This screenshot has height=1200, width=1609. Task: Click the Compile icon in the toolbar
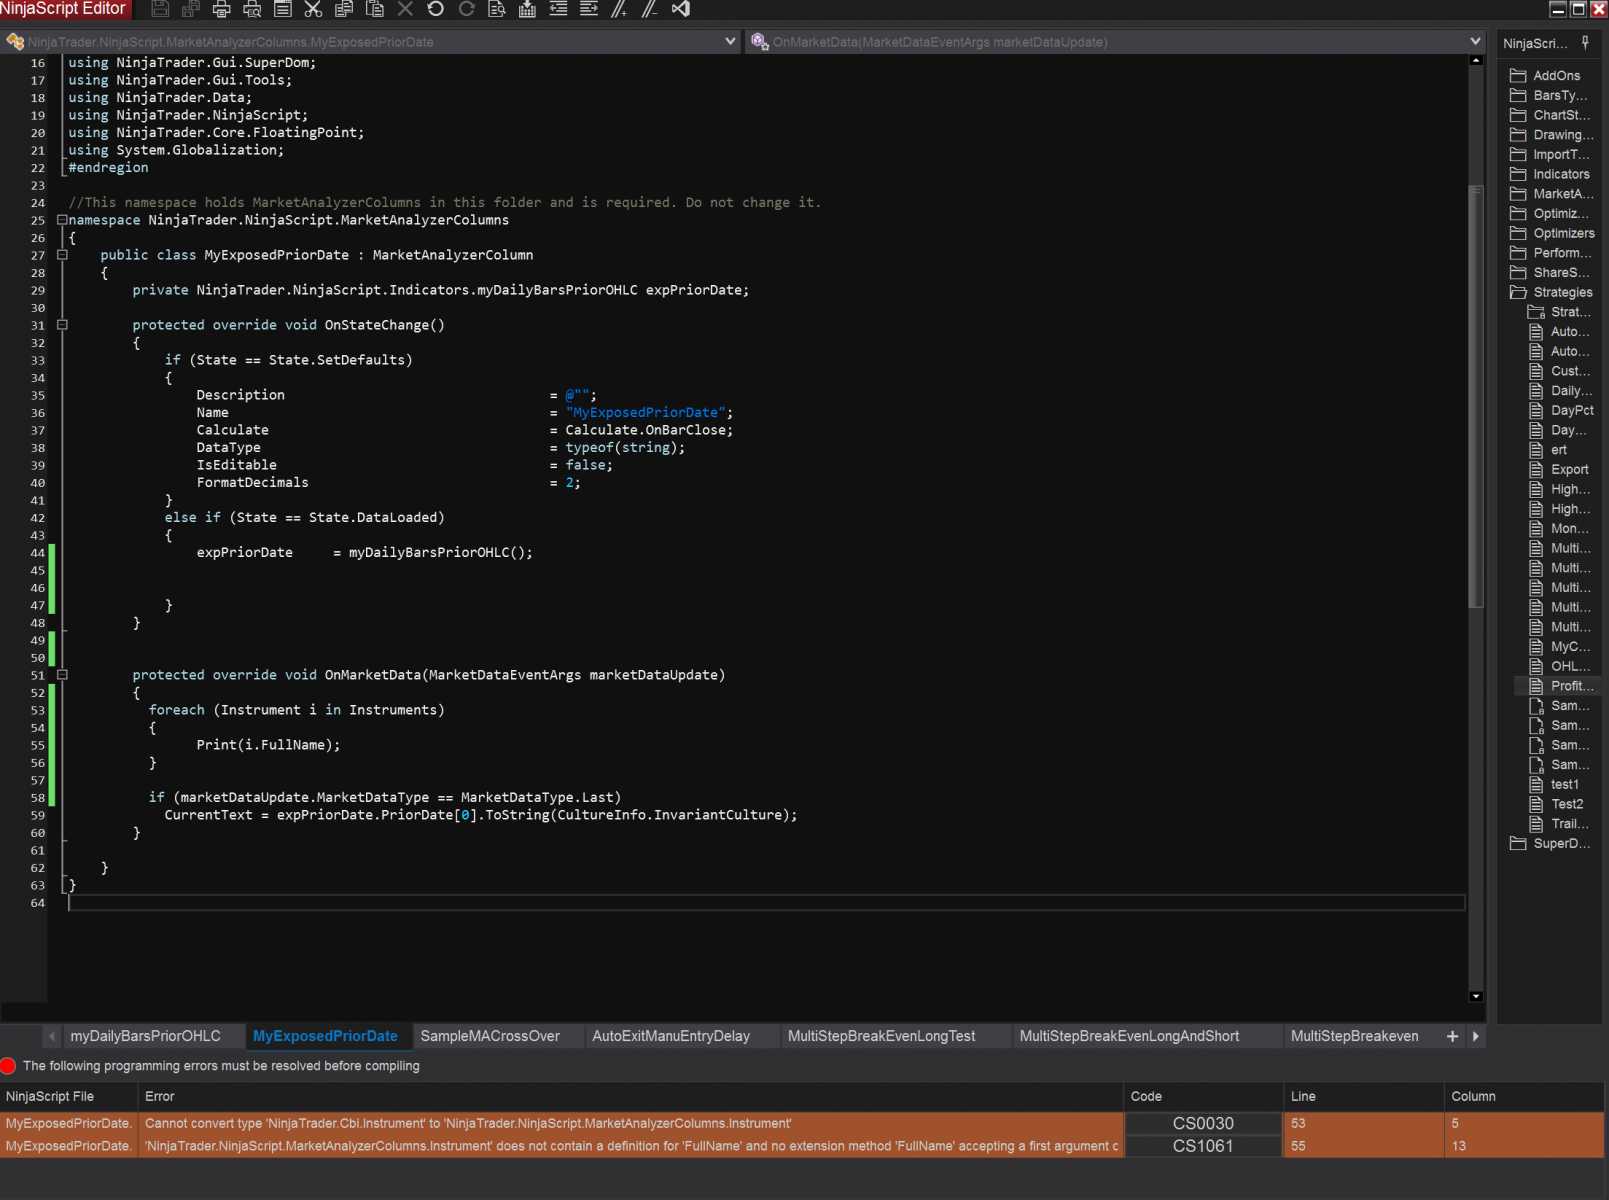coord(527,9)
